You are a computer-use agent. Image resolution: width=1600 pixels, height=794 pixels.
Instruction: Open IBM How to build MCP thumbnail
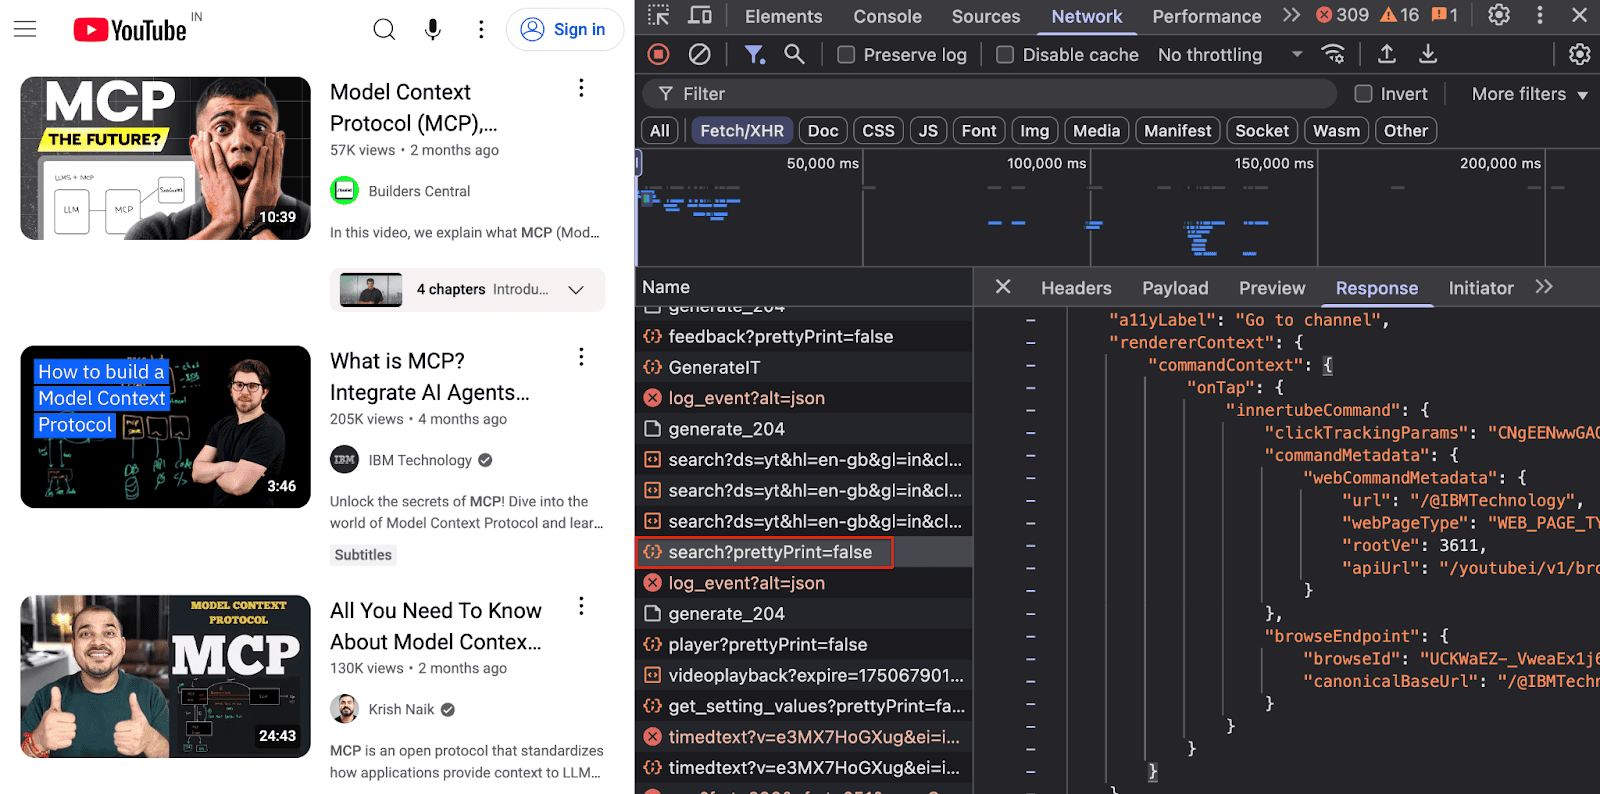(165, 427)
